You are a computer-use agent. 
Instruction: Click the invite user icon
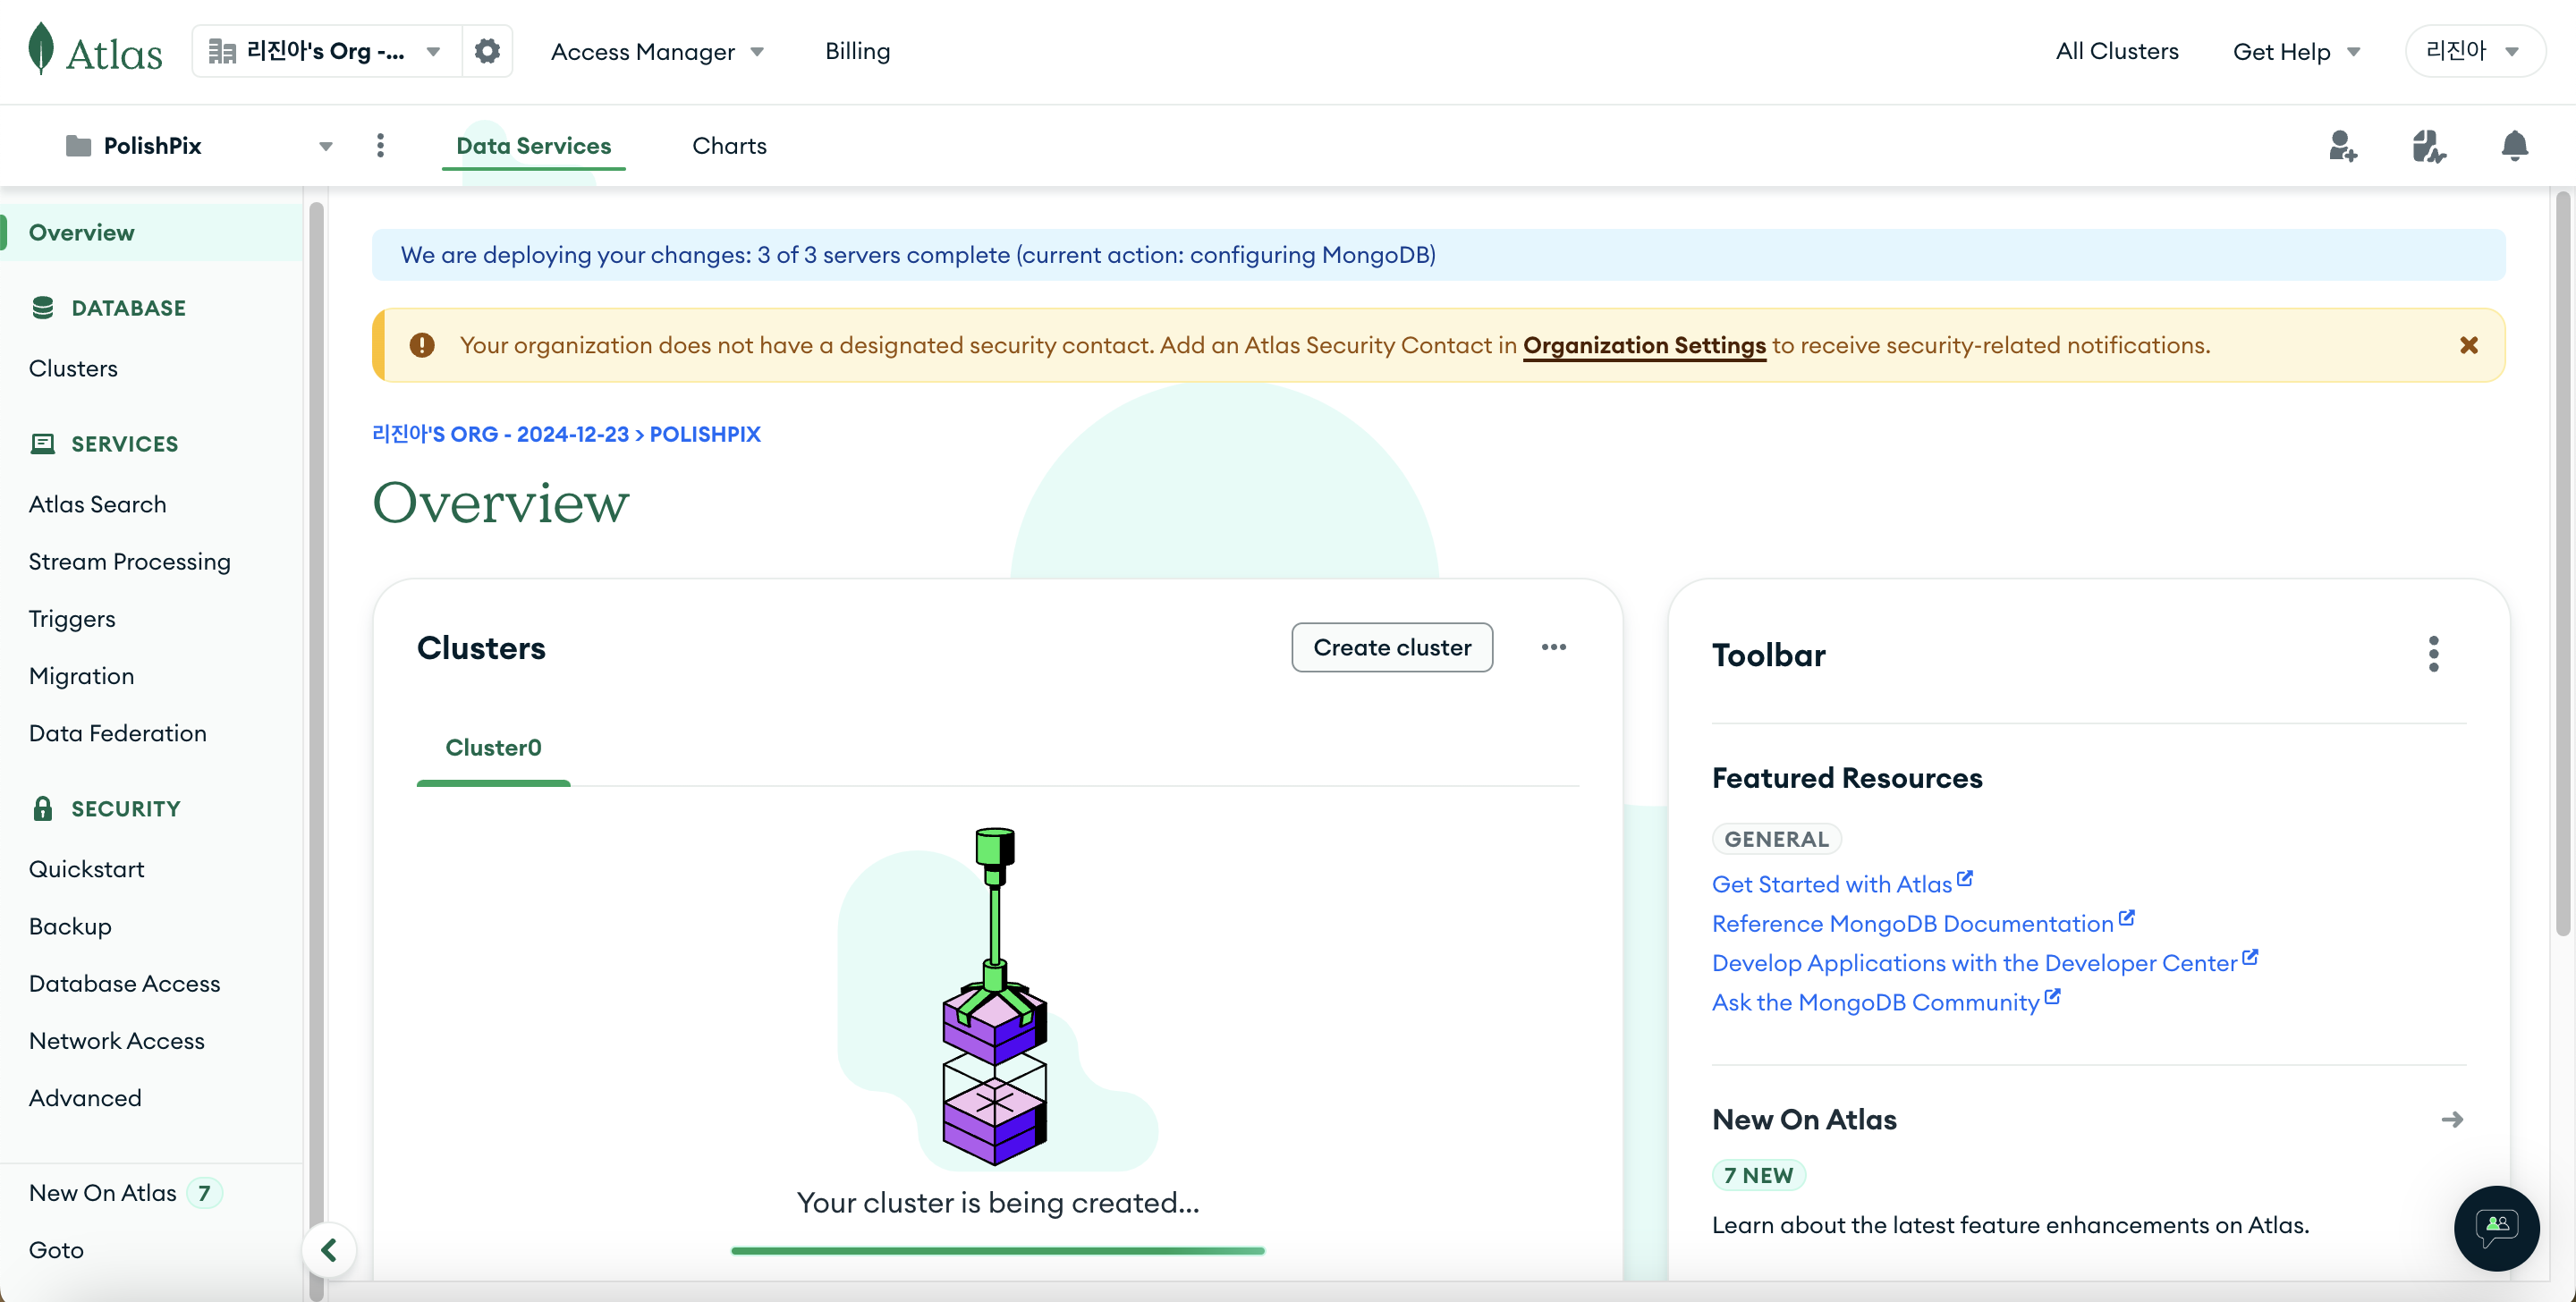[x=2342, y=146]
